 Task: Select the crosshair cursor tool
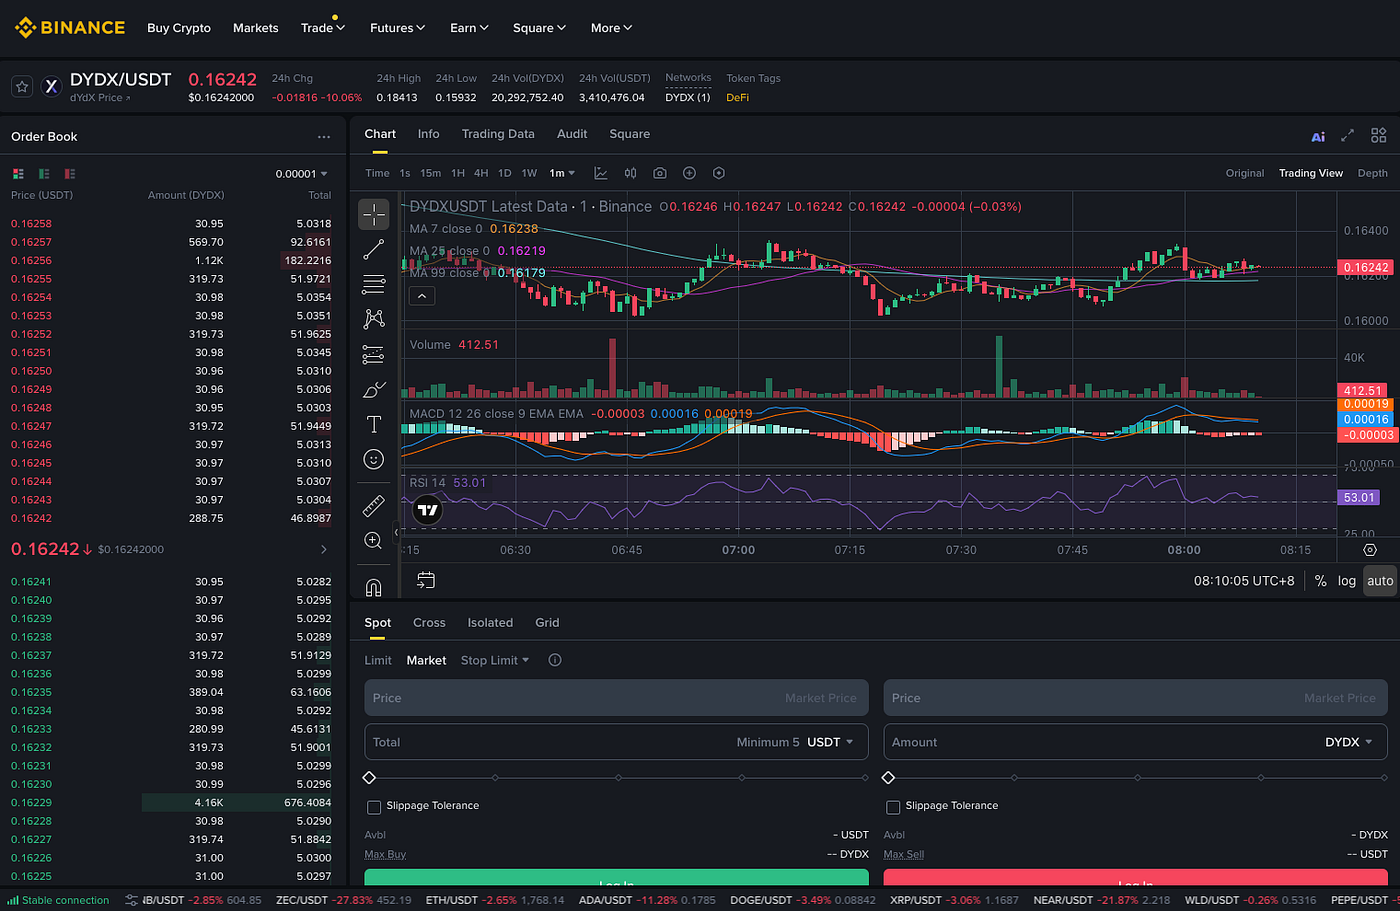point(374,214)
